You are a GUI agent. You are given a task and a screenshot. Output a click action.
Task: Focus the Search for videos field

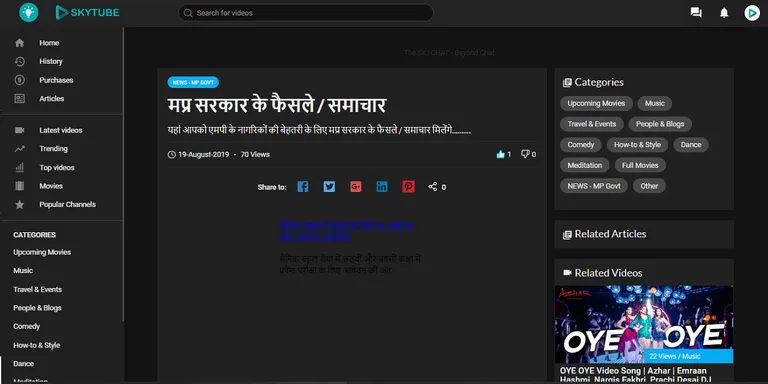click(306, 13)
